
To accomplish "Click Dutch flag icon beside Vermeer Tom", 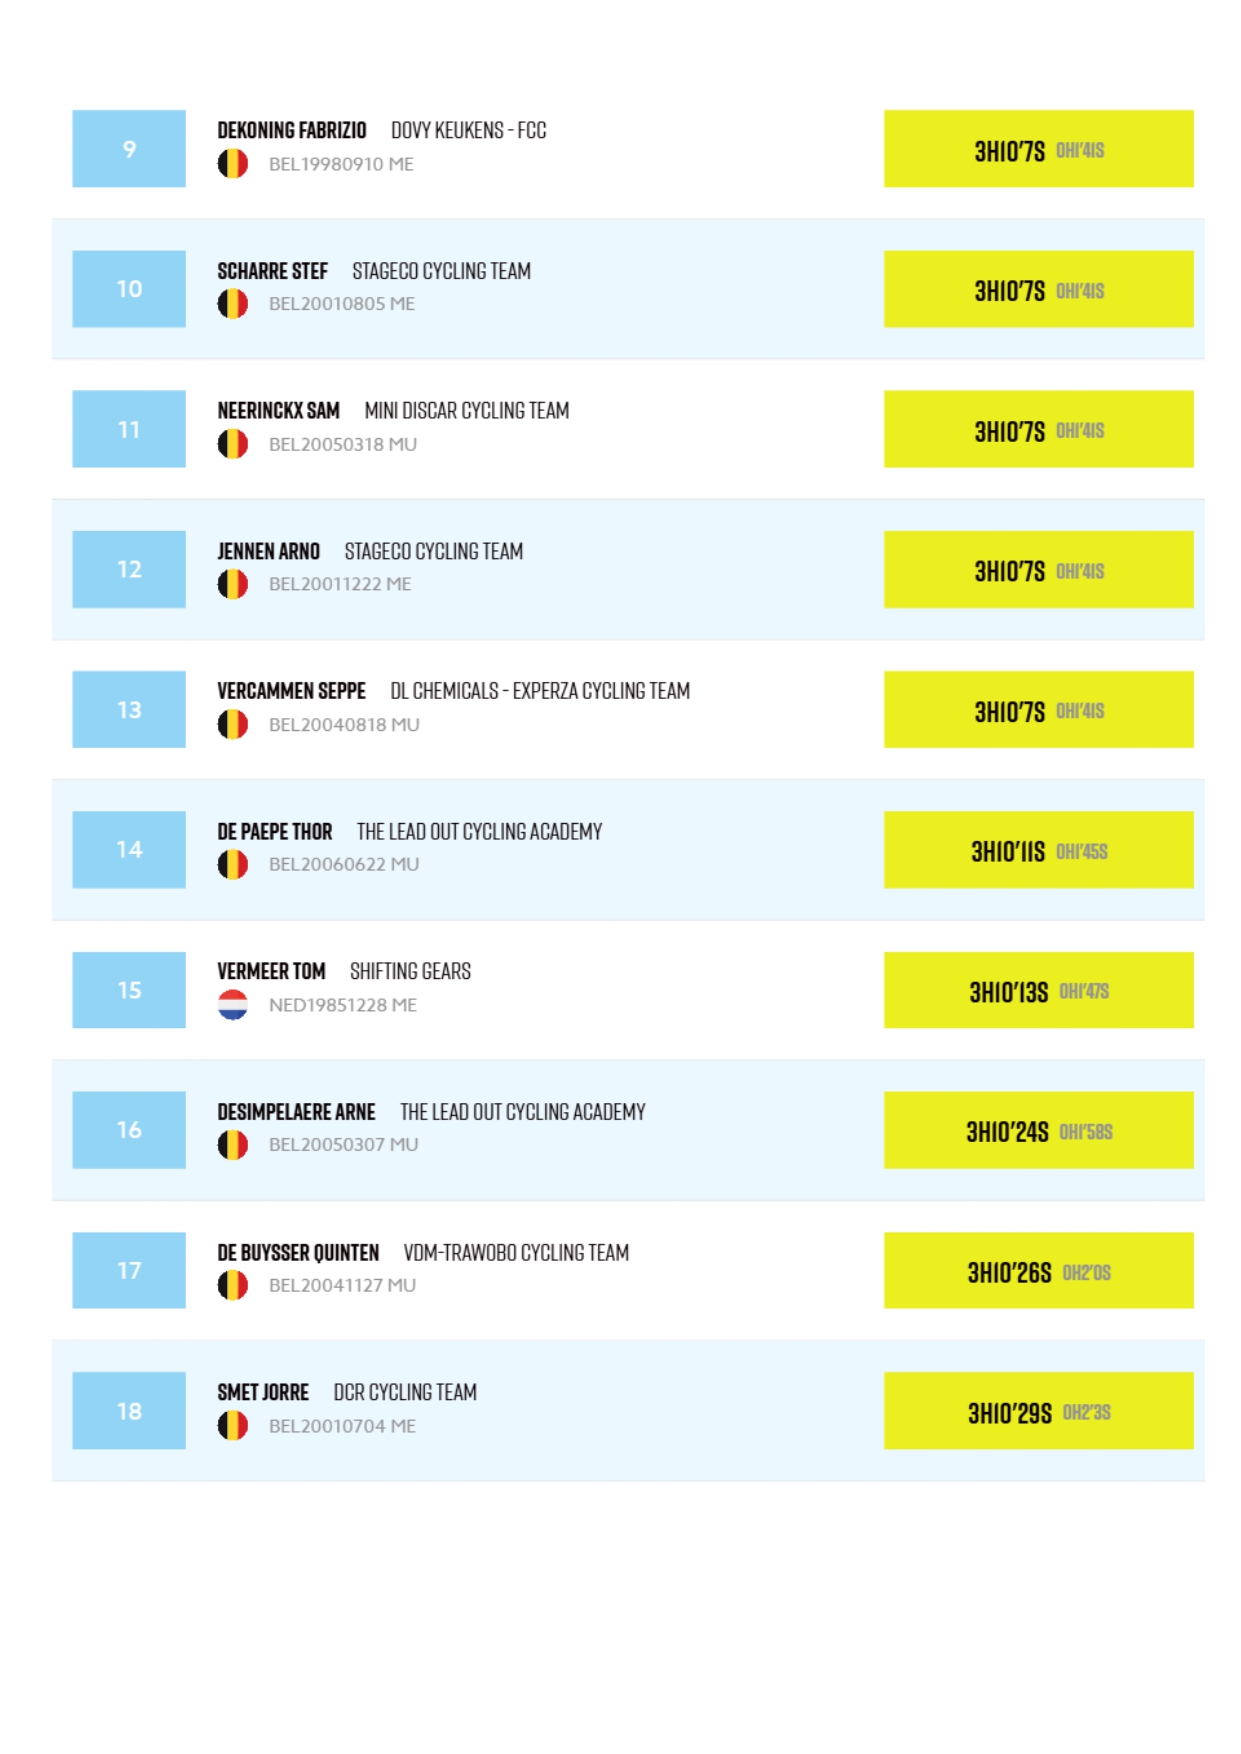I will pos(233,1005).
